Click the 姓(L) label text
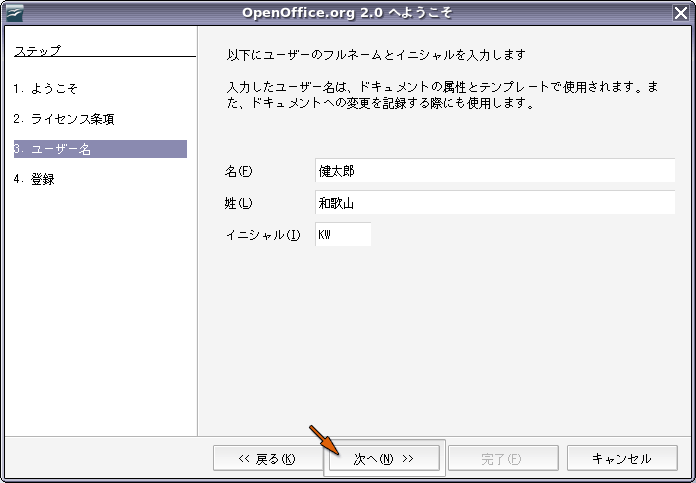This screenshot has height=483, width=696. (238, 203)
